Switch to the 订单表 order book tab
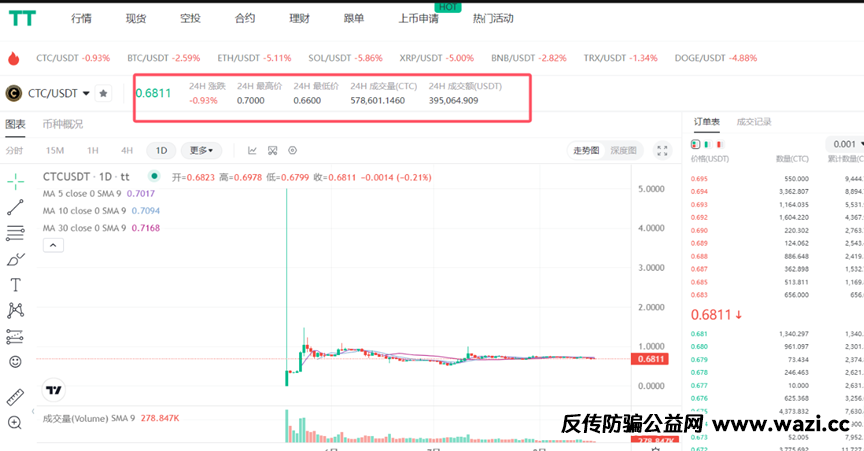Viewport: 864px width, 451px height. (706, 122)
